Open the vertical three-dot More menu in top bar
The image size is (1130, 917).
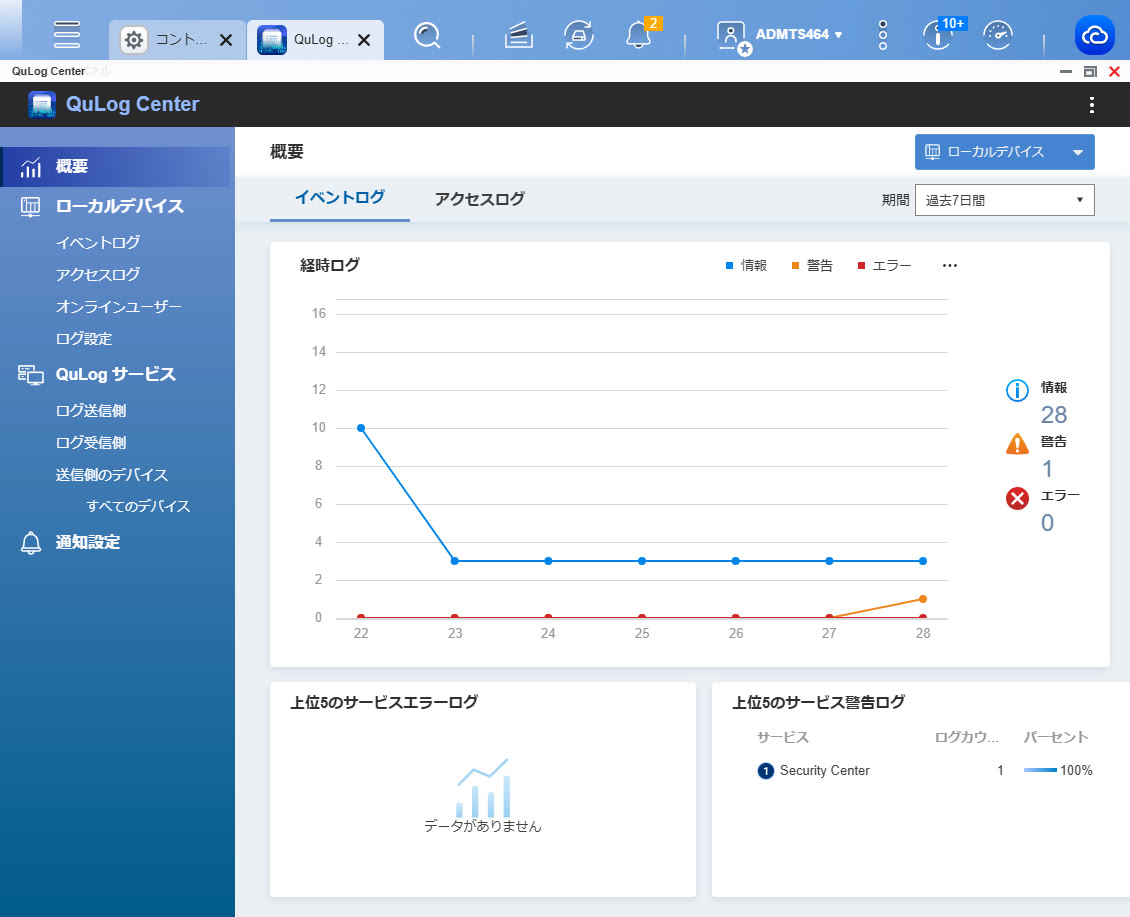[883, 35]
